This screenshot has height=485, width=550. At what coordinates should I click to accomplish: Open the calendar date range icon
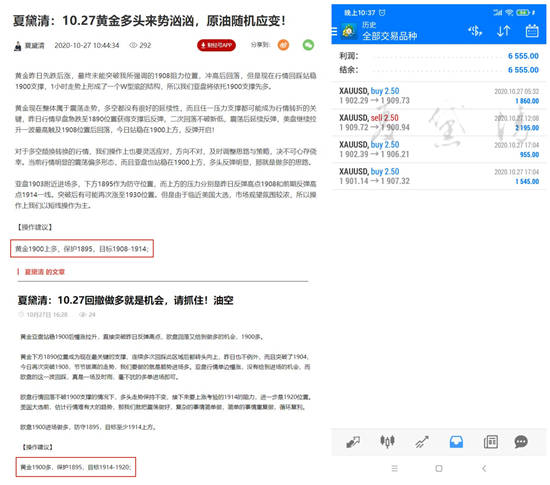(532, 31)
